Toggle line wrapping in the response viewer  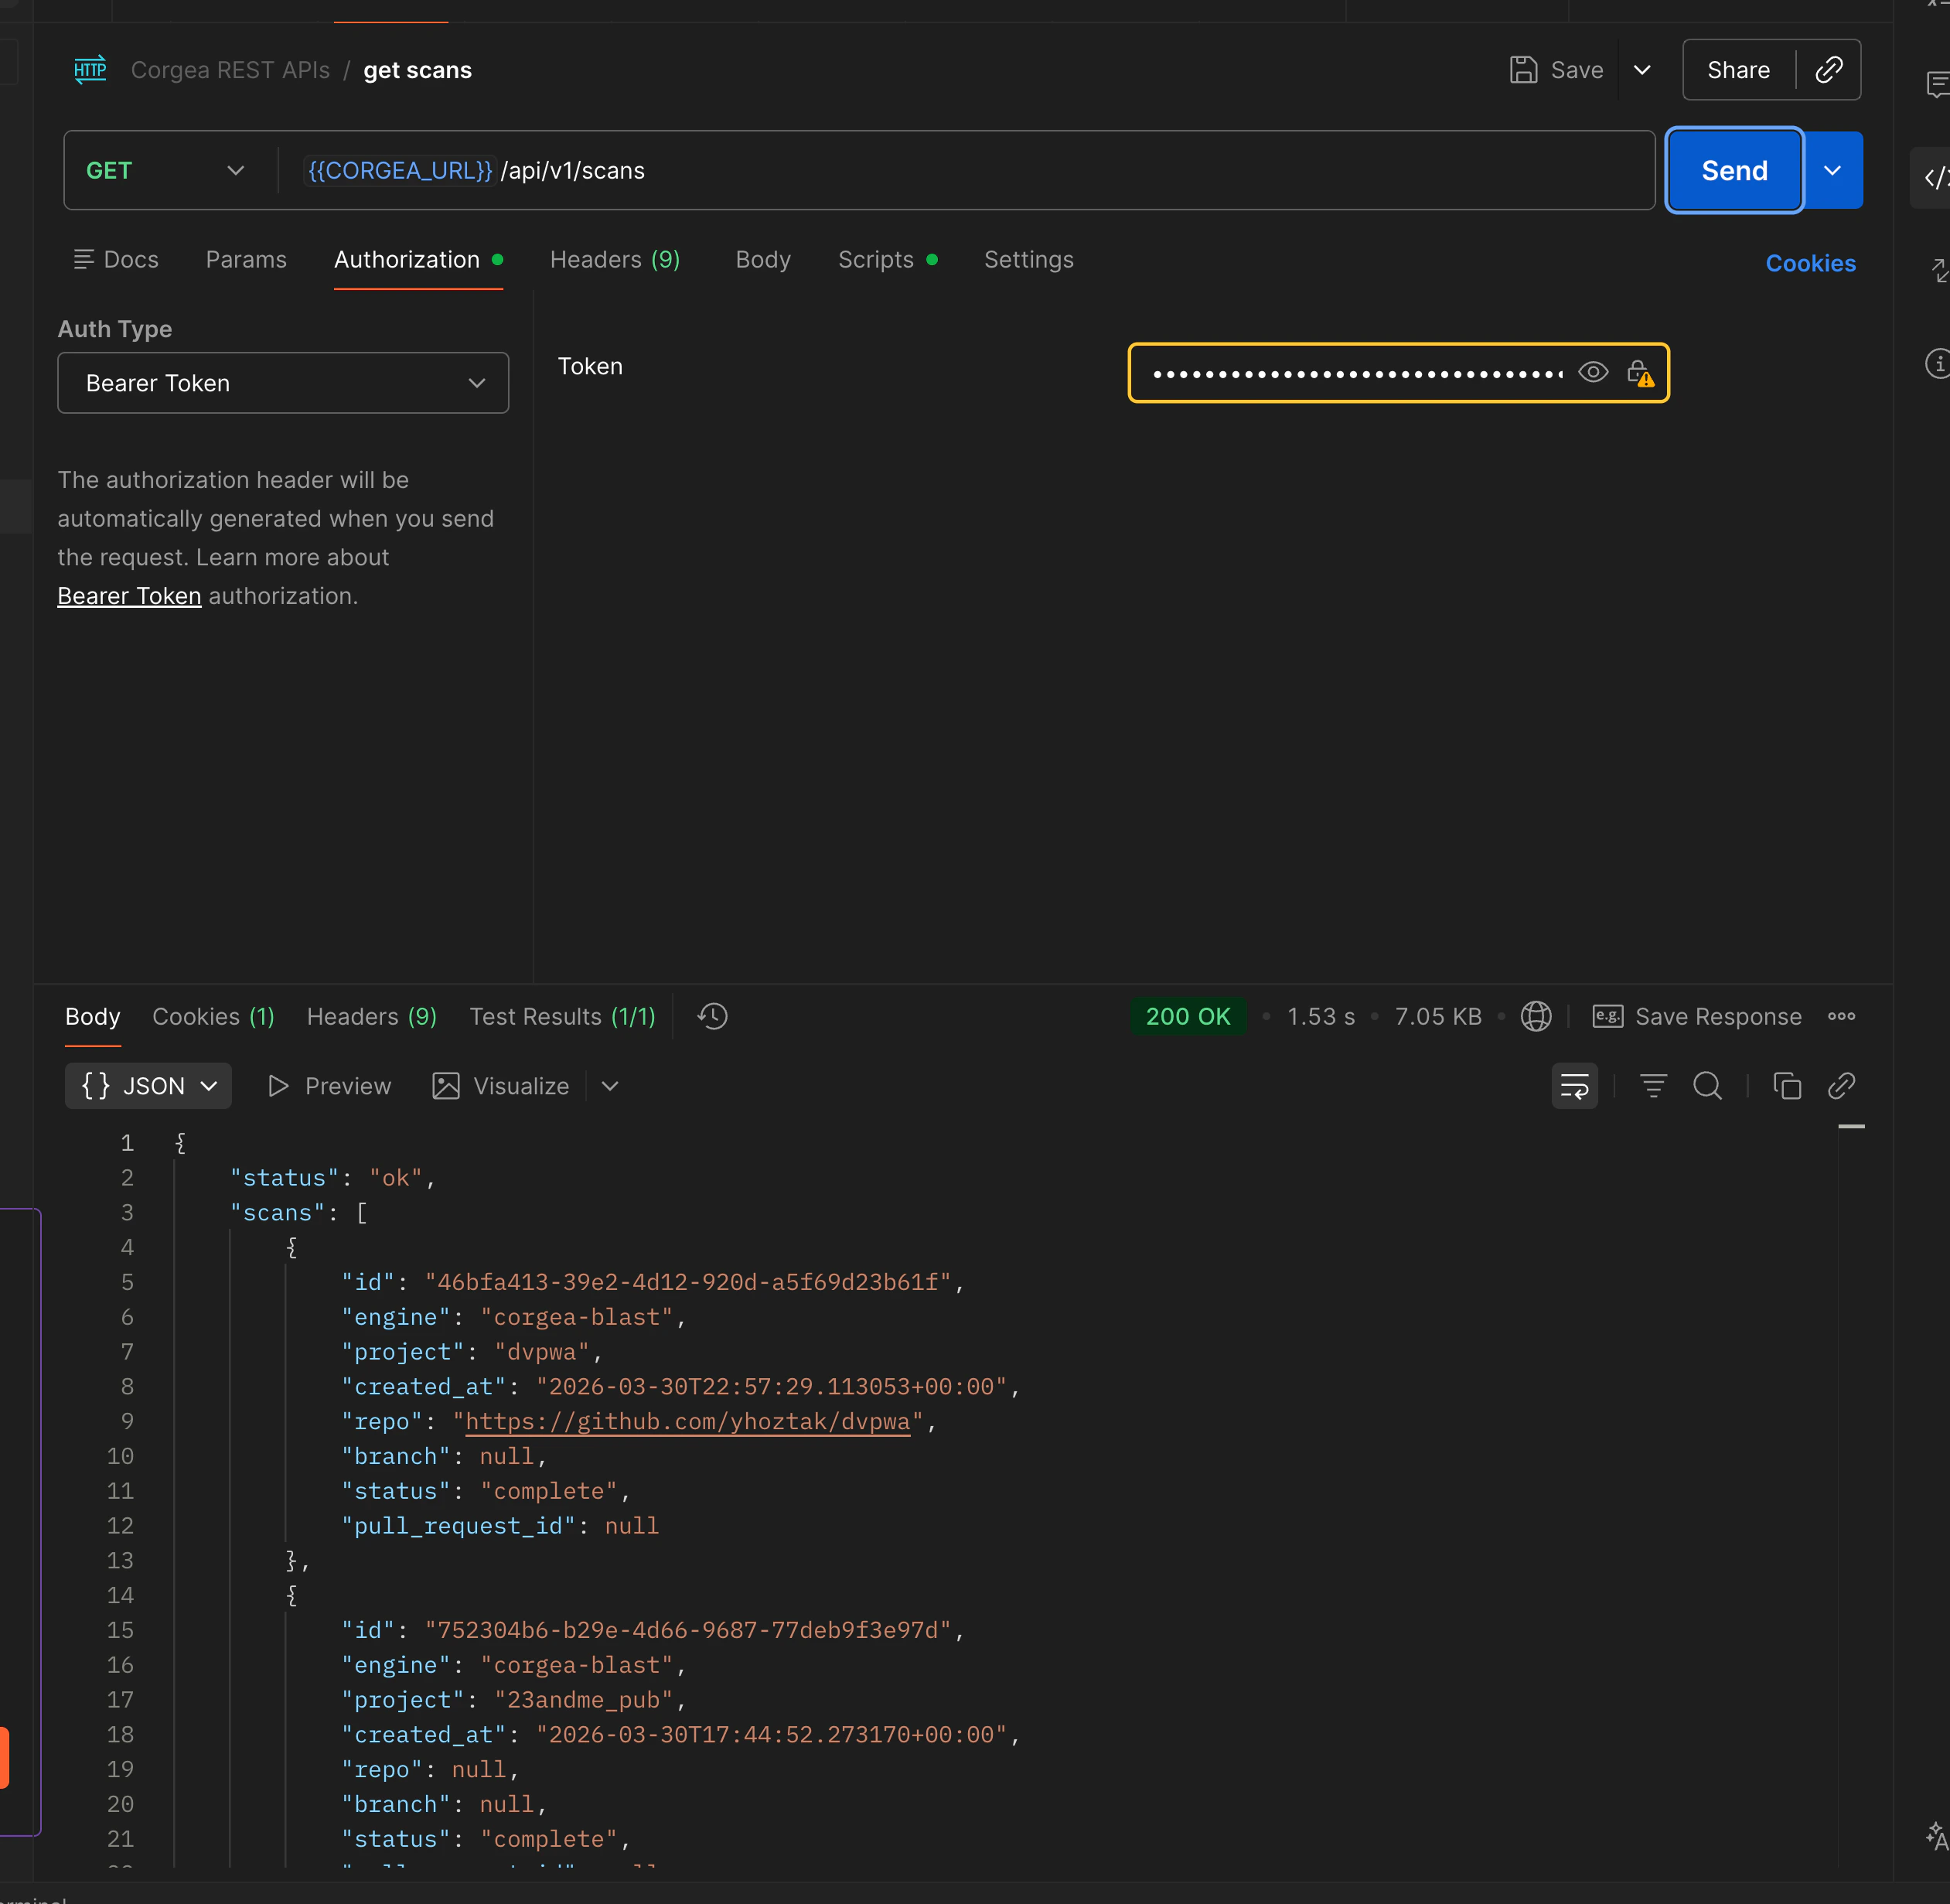pos(1574,1086)
